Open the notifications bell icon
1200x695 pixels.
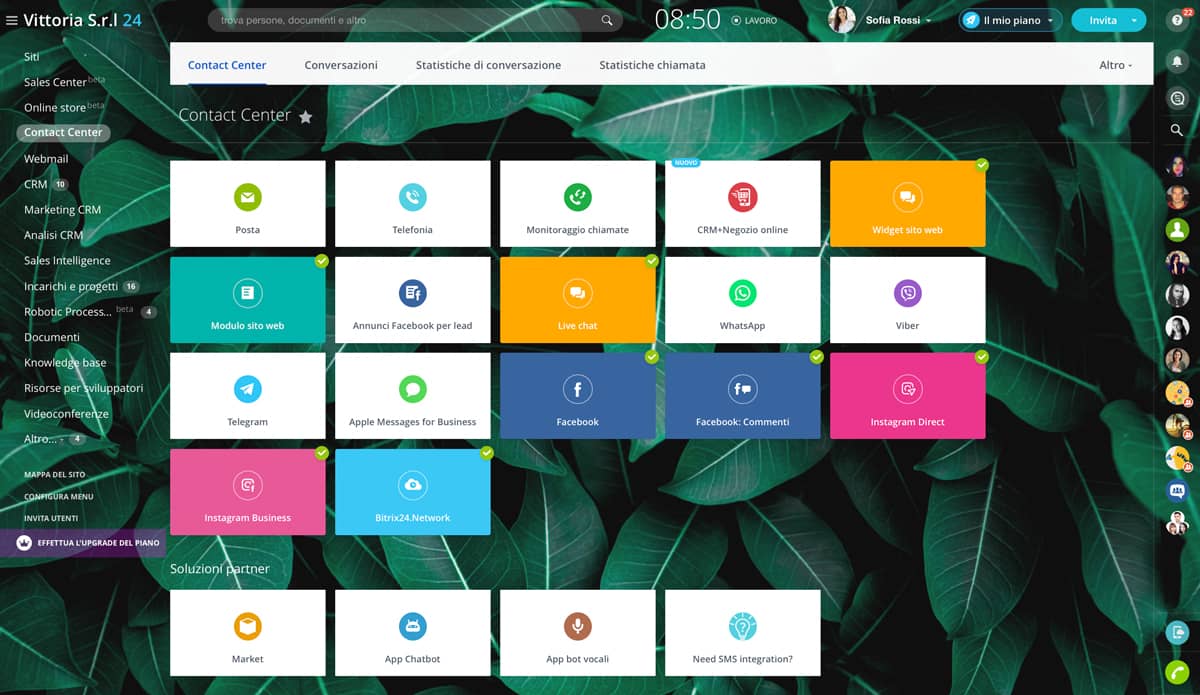pos(1177,61)
